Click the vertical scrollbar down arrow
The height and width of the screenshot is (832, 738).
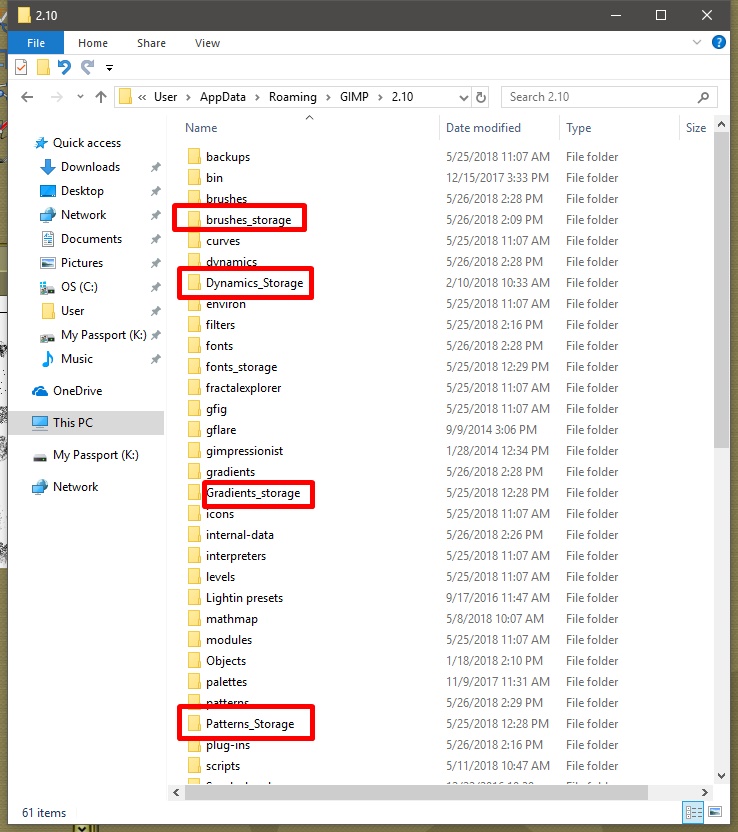click(721, 776)
